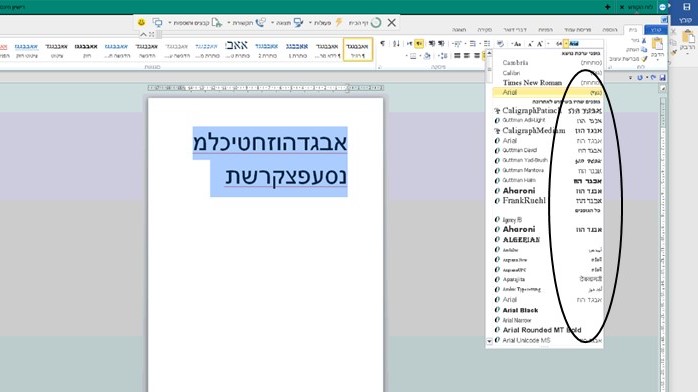This screenshot has height=392, width=698.
Task: Choose FrankRuehl from the font list
Action: click(x=548, y=201)
